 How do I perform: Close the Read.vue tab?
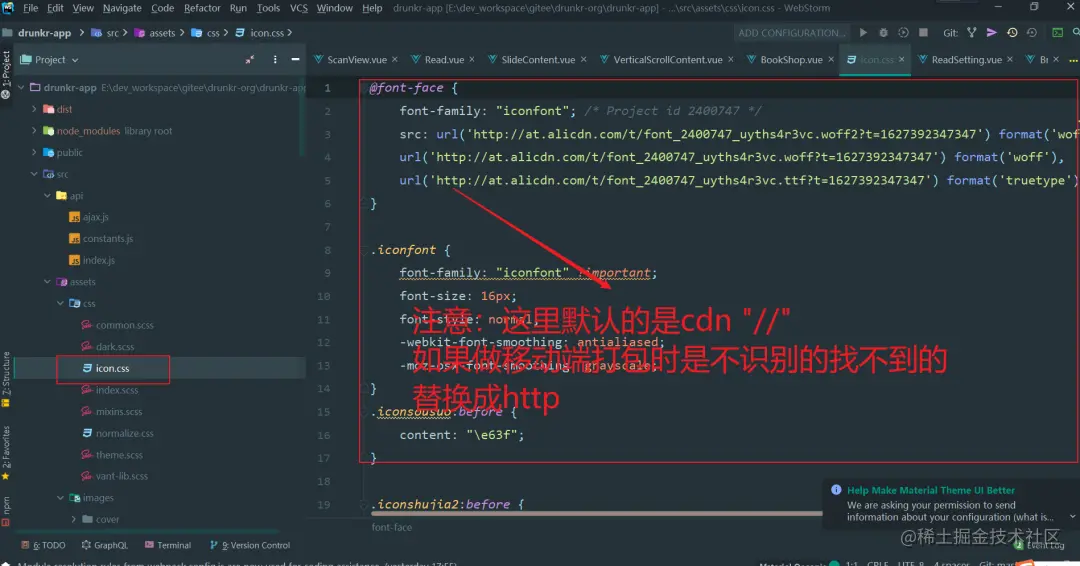pos(472,59)
